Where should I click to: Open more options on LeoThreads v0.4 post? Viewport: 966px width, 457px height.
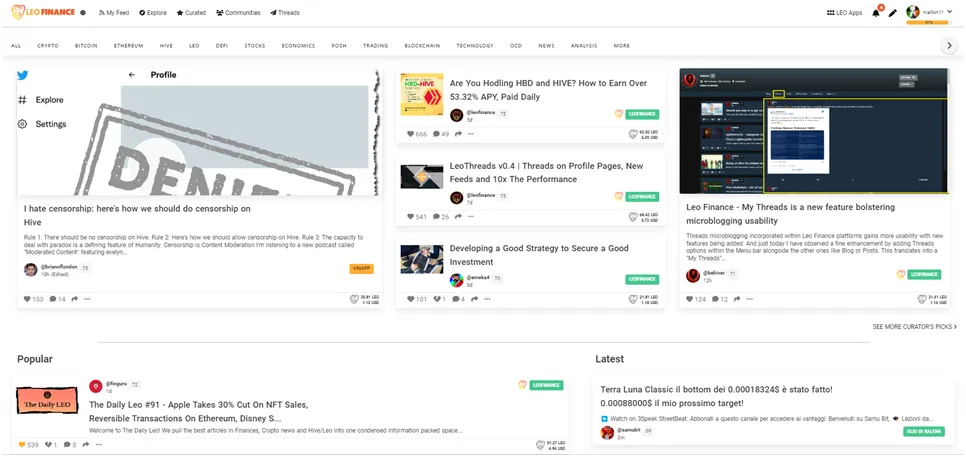[471, 217]
